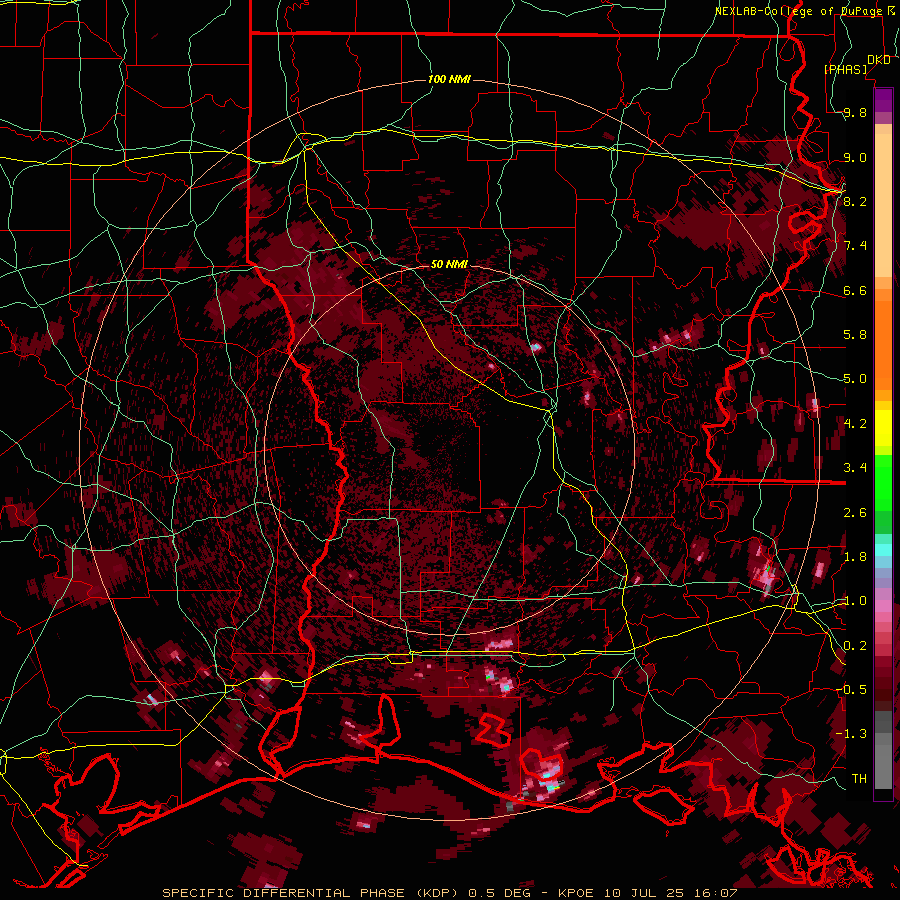This screenshot has height=900, width=900.
Task: Click the 1.8 scale value
Action: 855,557
